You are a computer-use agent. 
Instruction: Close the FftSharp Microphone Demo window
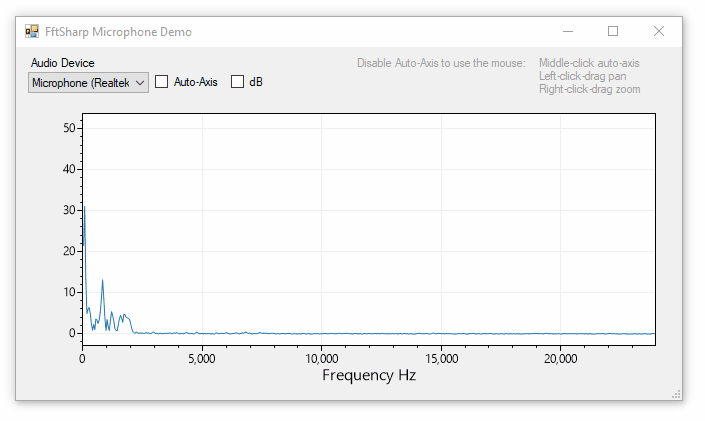click(659, 32)
